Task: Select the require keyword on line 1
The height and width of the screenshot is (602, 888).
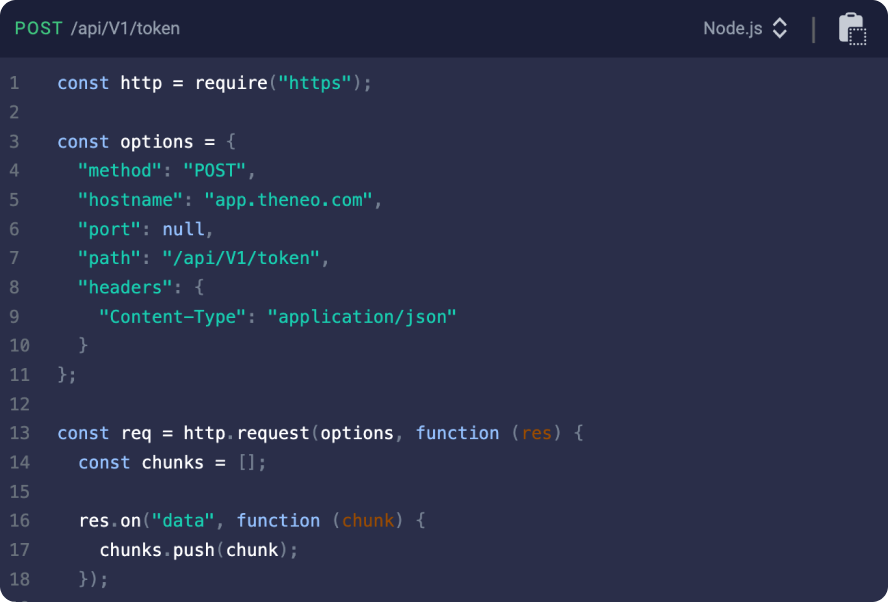Action: 230,83
